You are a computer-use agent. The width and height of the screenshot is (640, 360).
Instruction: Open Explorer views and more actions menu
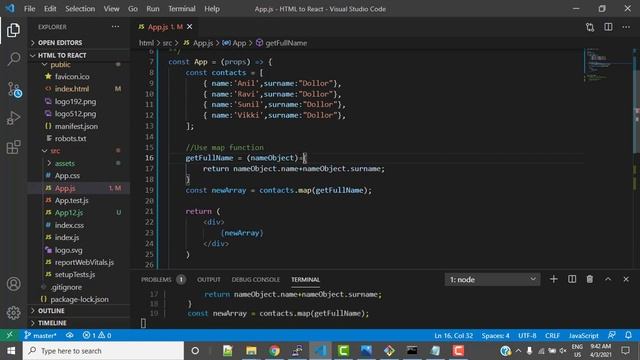click(116, 27)
